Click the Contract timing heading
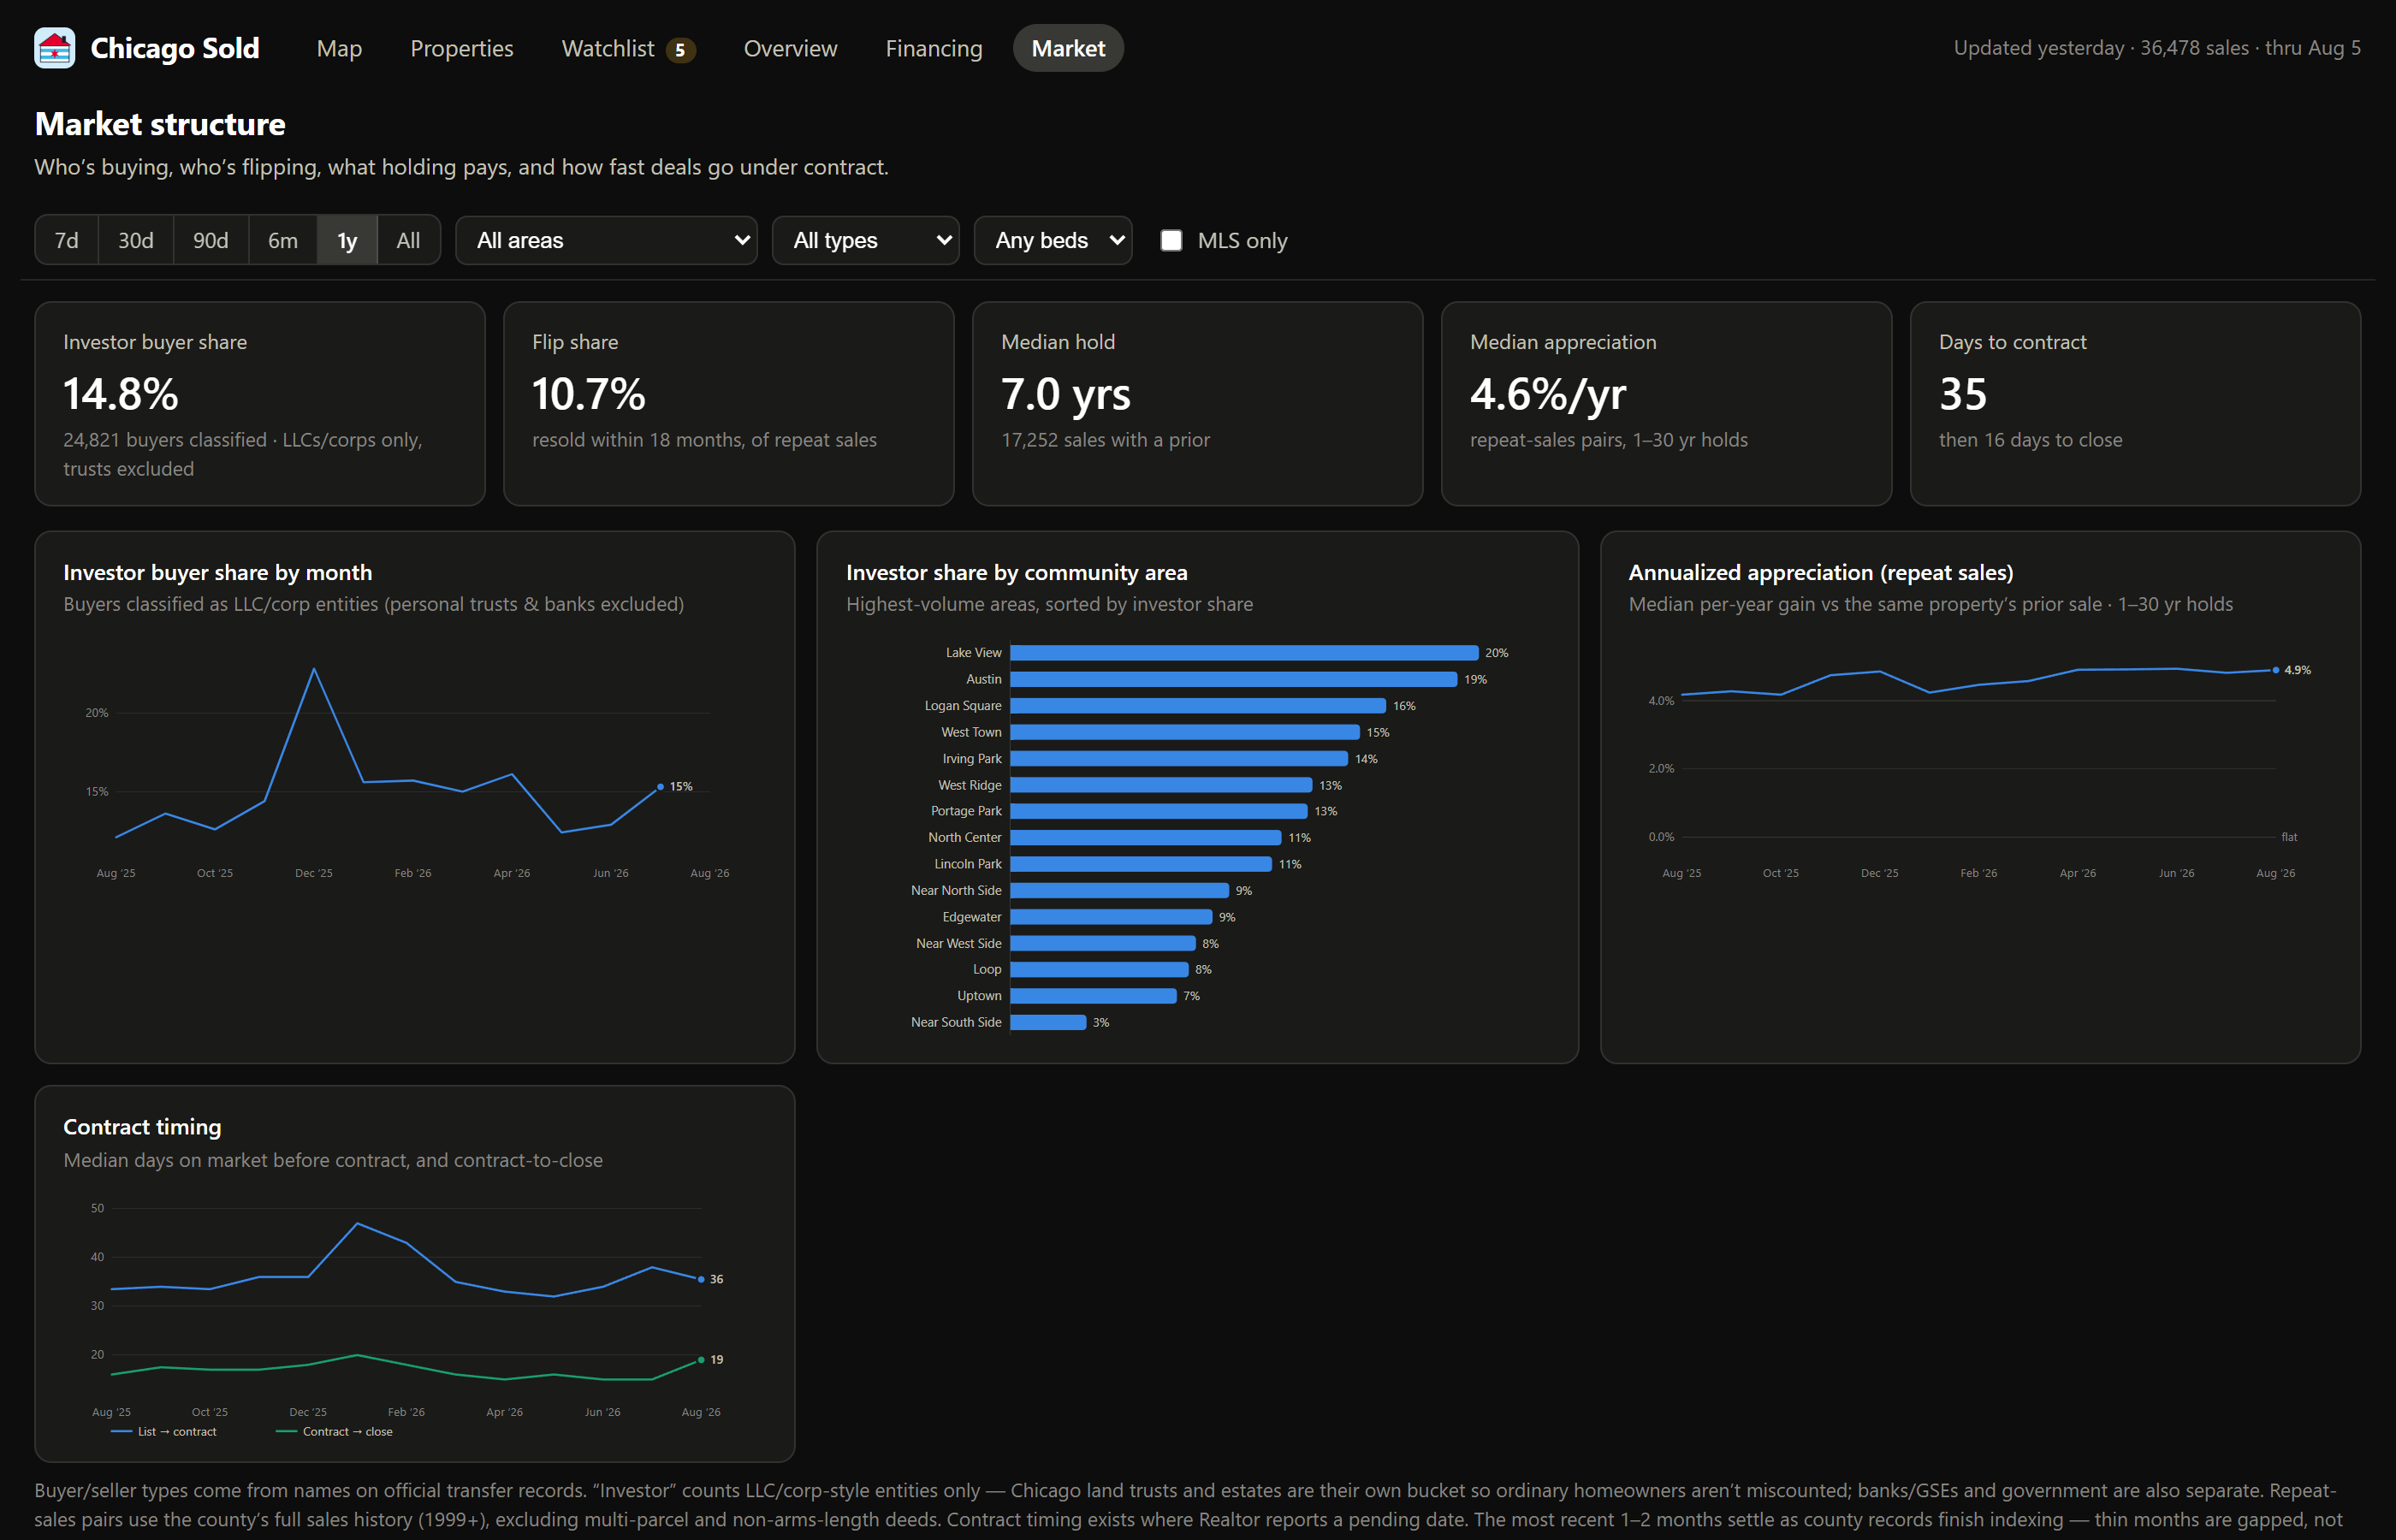Screen dimensions: 2396x1540 pos(142,1127)
